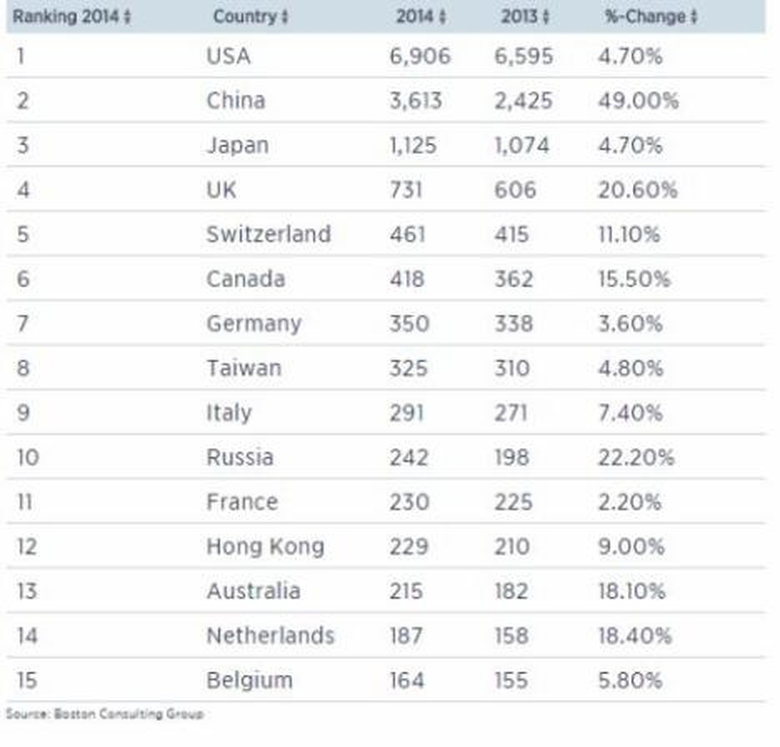The height and width of the screenshot is (747, 780).
Task: Click sort arrows beside 2013 column header
Action: click(546, 18)
